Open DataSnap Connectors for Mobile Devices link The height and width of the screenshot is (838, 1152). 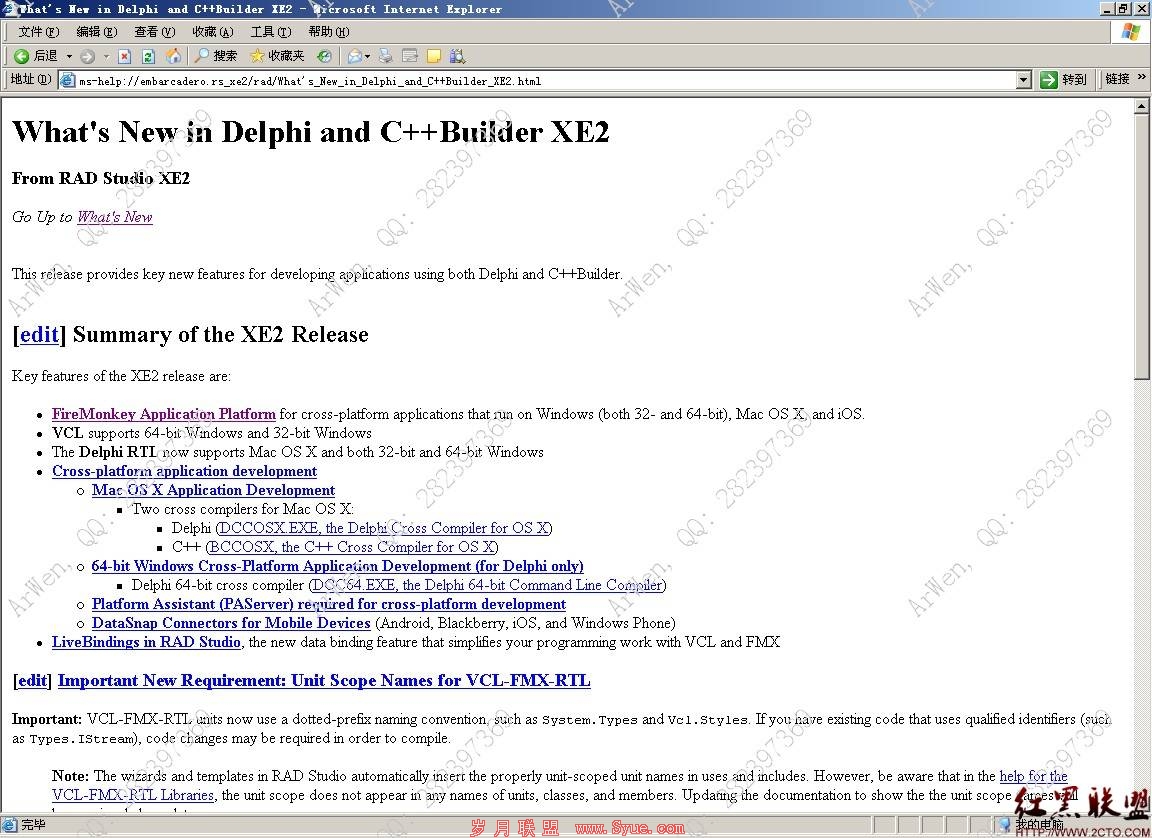click(231, 624)
